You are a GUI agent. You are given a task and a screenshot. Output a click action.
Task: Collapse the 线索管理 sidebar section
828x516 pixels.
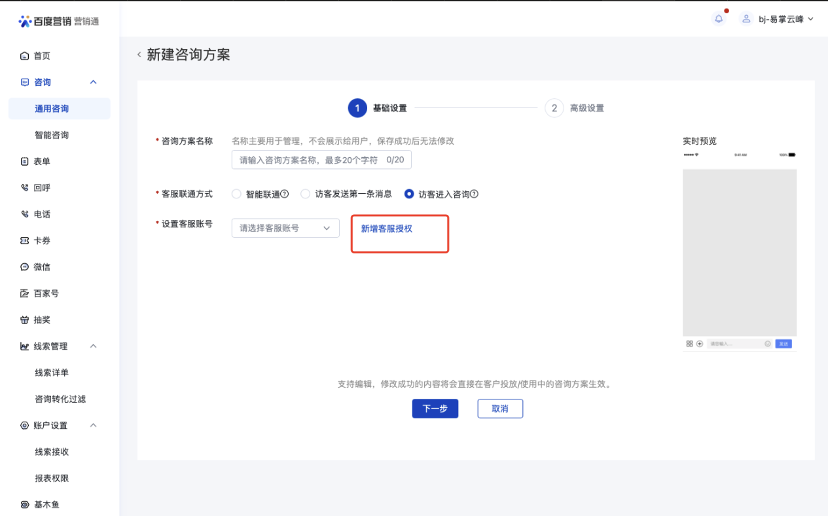93,346
